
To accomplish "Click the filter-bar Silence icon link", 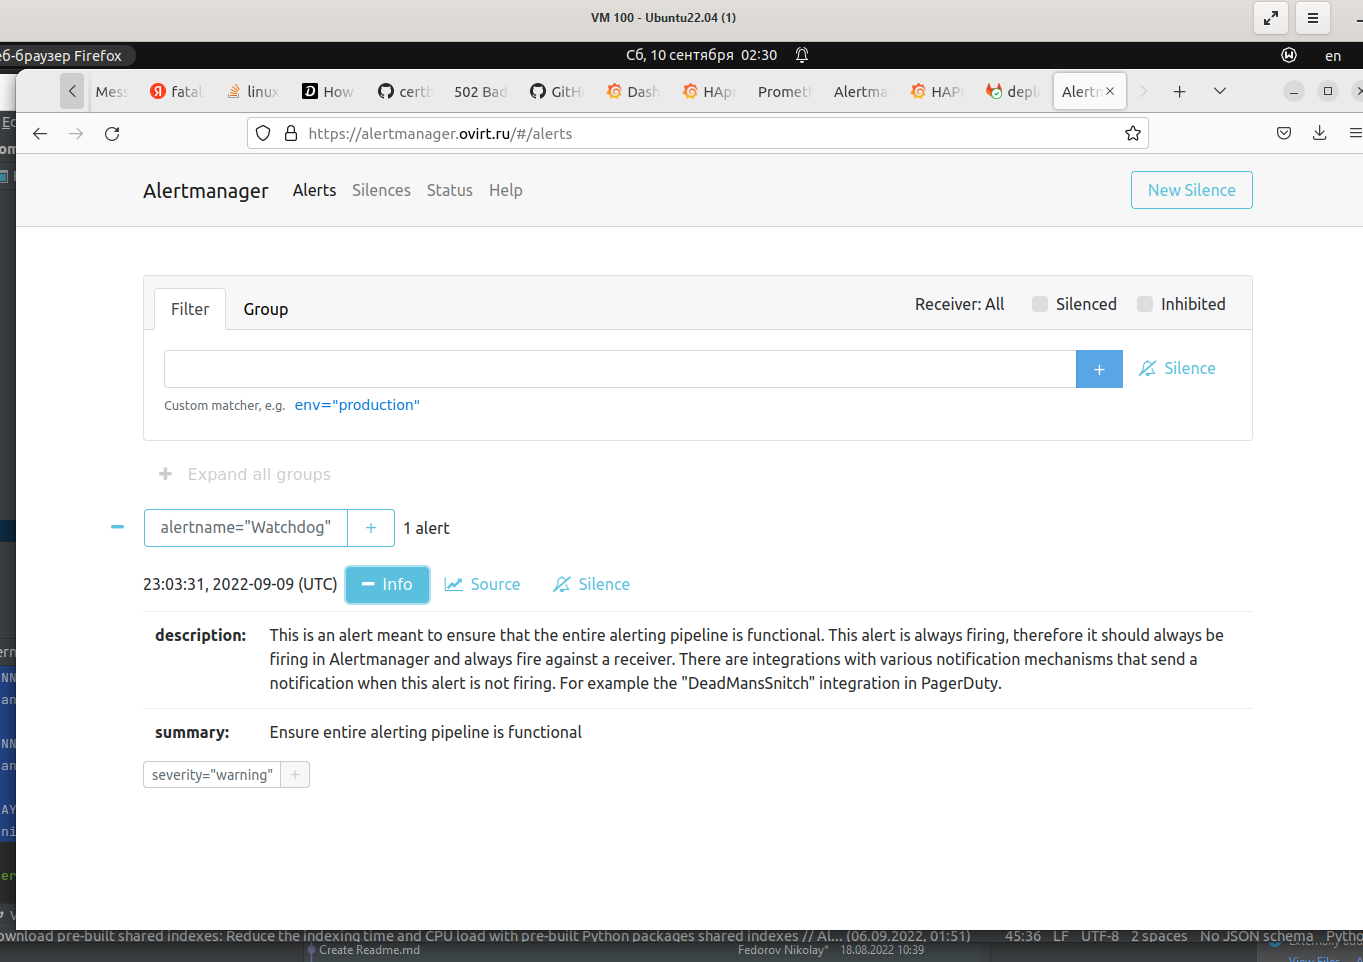I will click(1177, 368).
